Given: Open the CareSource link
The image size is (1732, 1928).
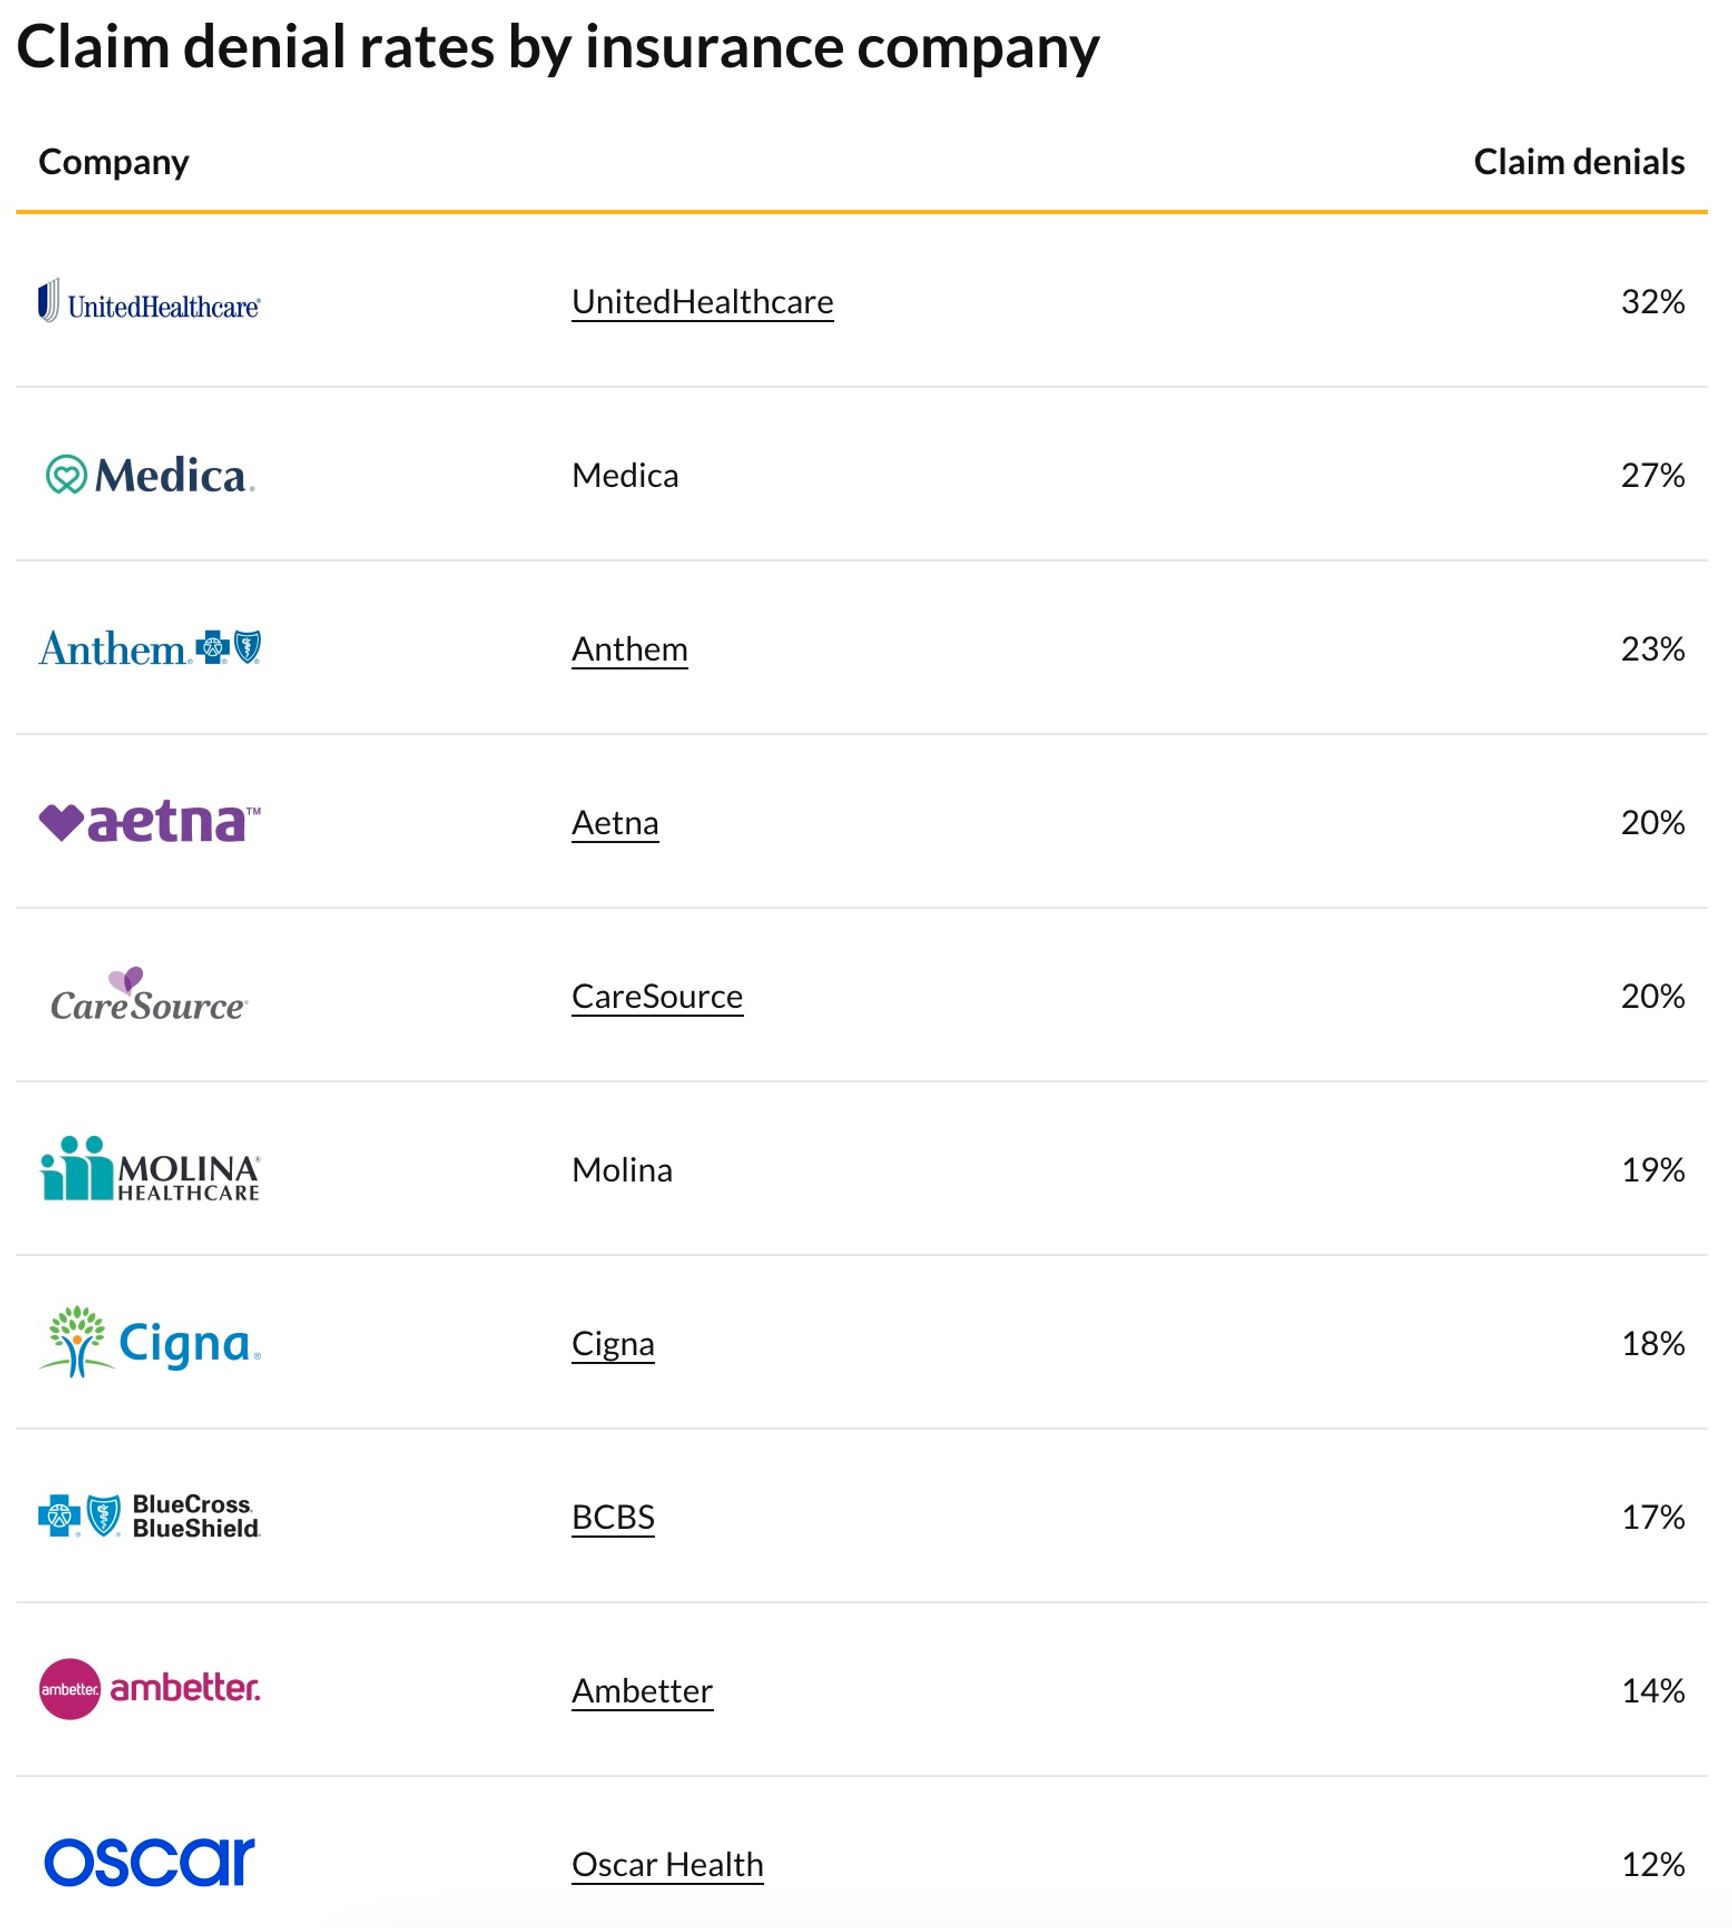Looking at the screenshot, I should 657,996.
